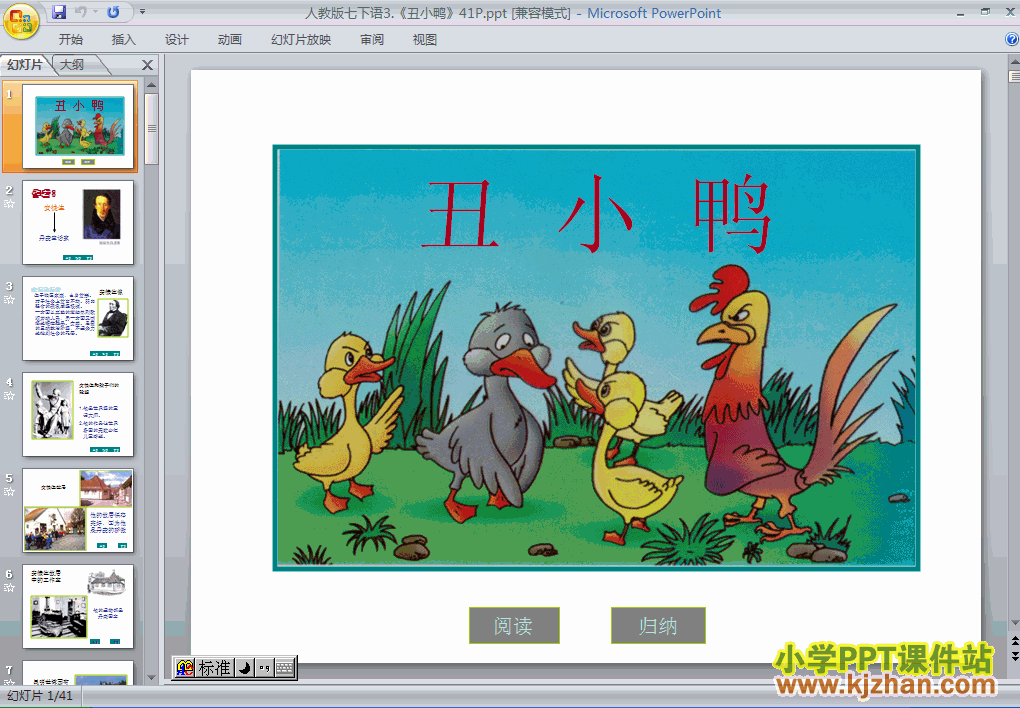
Task: Open the 动画 ribbon tab
Action: click(230, 40)
